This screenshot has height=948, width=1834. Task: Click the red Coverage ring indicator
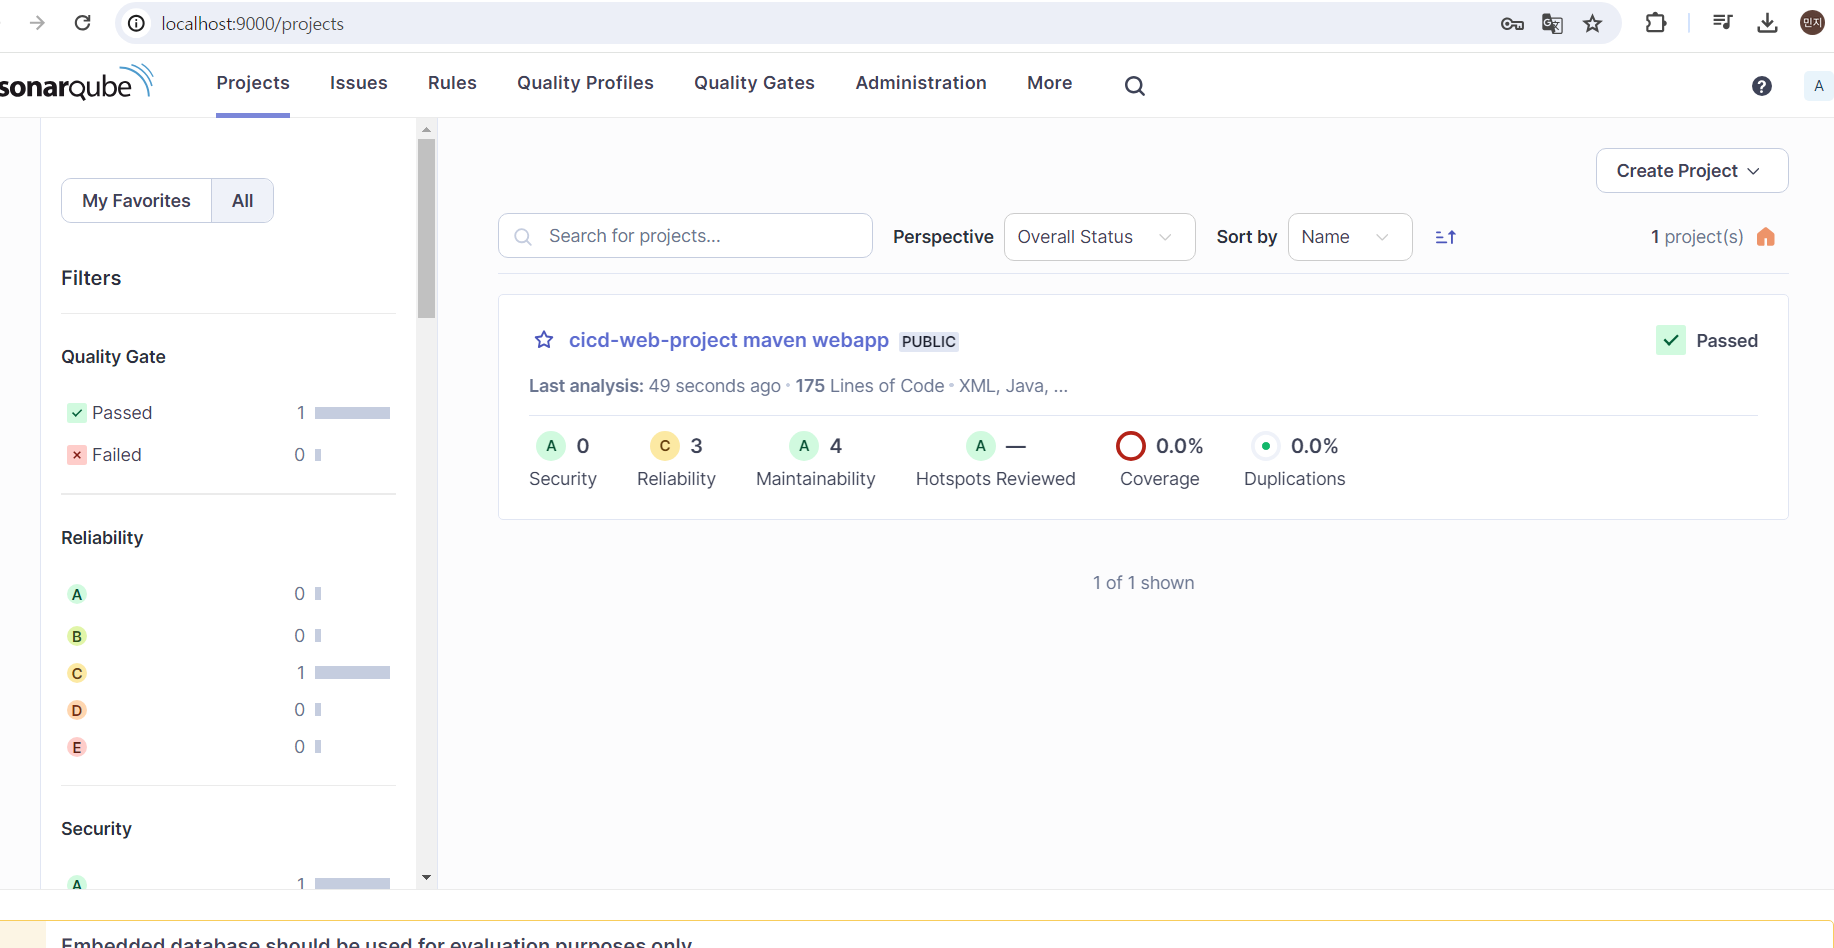click(x=1131, y=446)
